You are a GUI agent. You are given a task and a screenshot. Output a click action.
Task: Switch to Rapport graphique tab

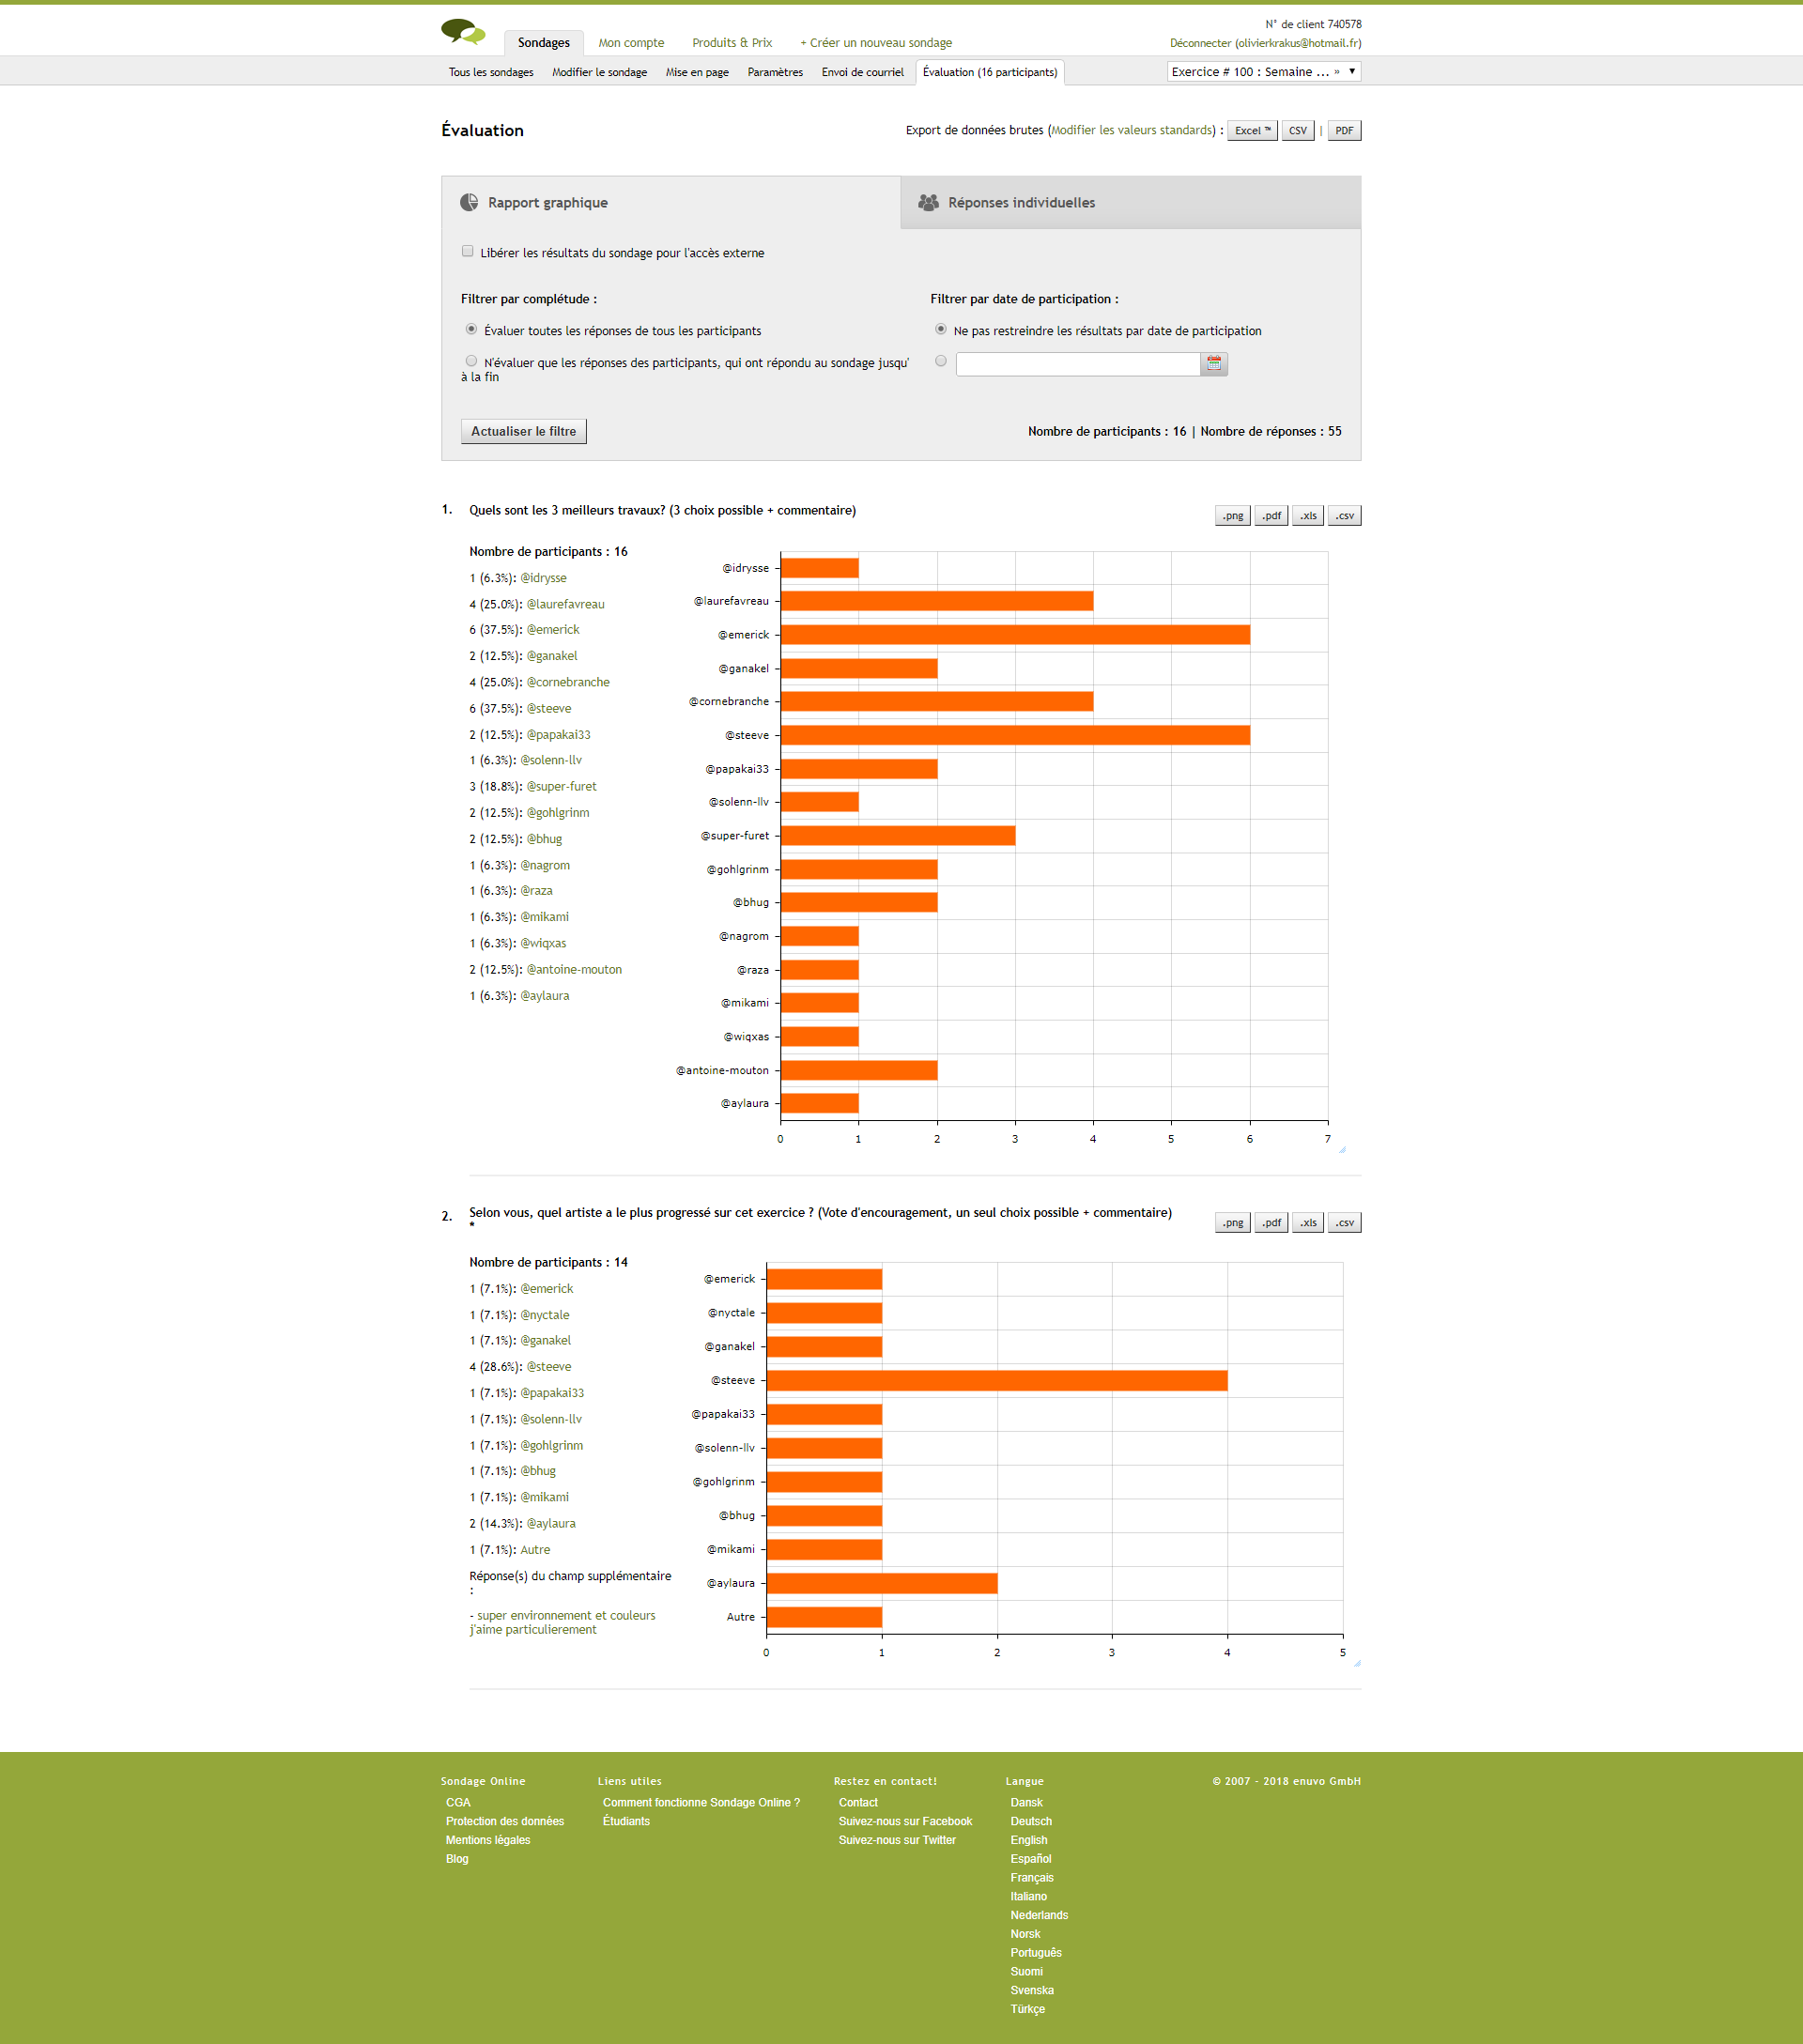click(671, 203)
